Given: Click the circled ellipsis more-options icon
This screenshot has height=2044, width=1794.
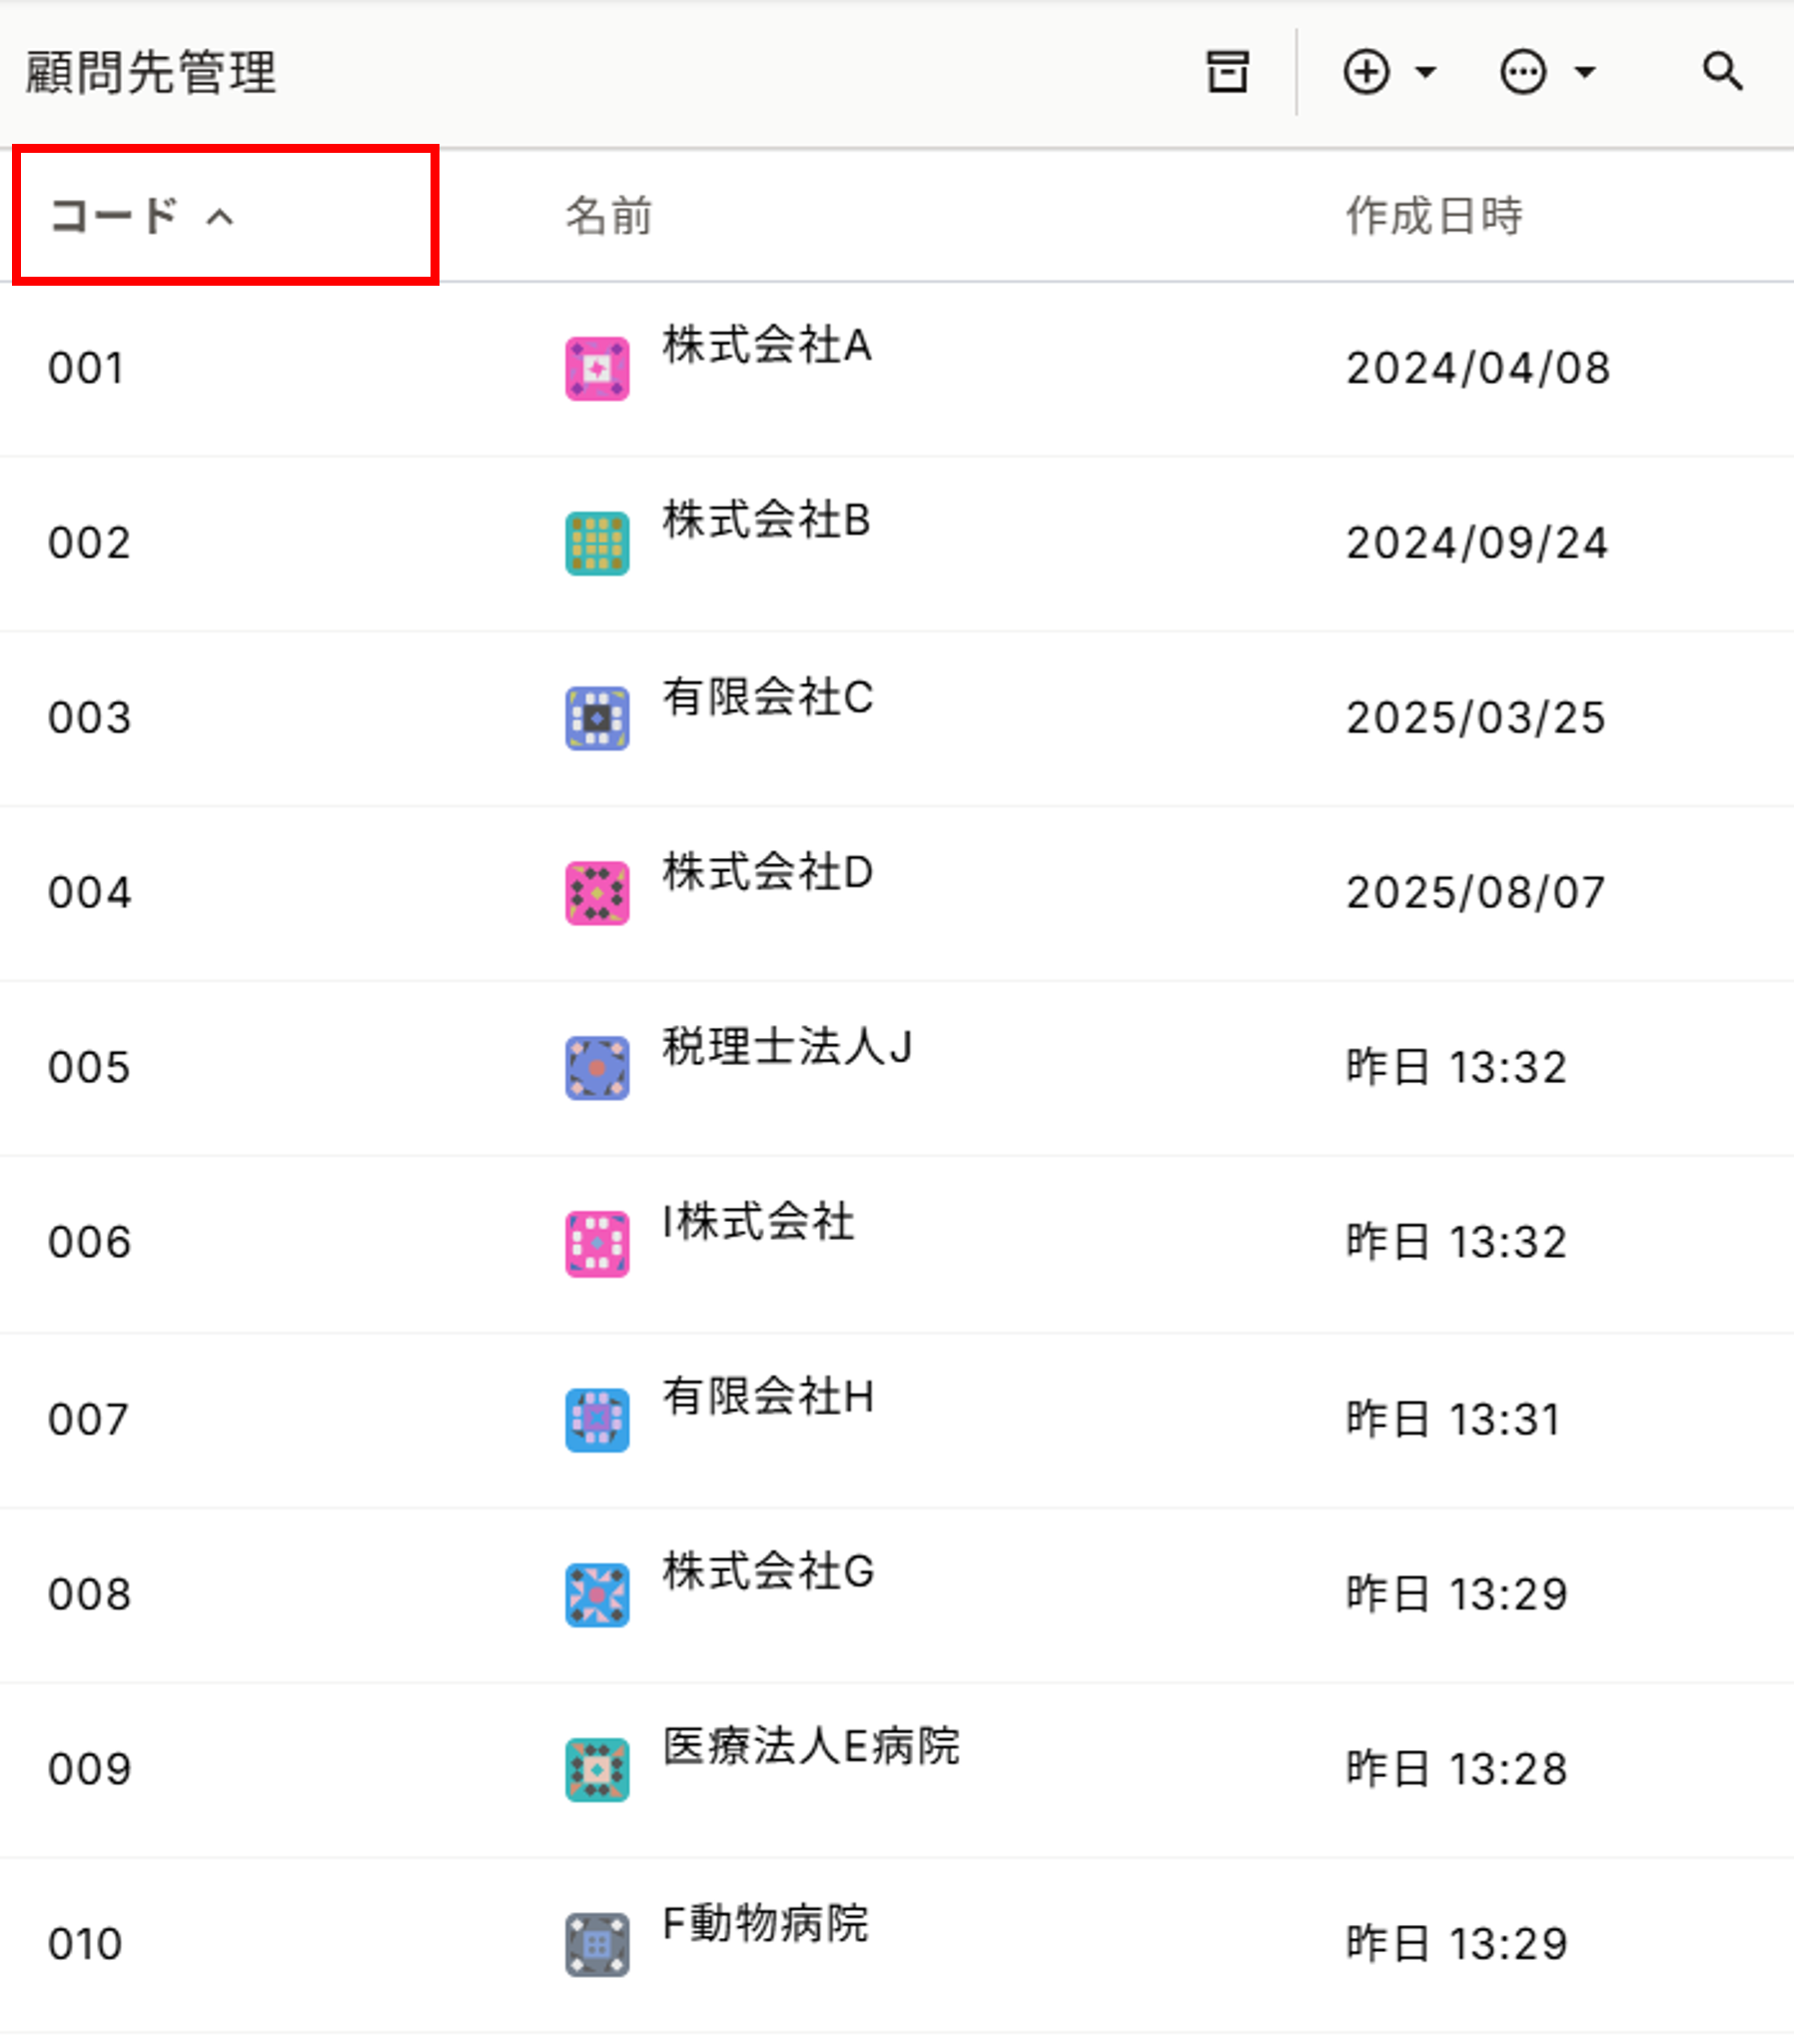Looking at the screenshot, I should (x=1523, y=72).
